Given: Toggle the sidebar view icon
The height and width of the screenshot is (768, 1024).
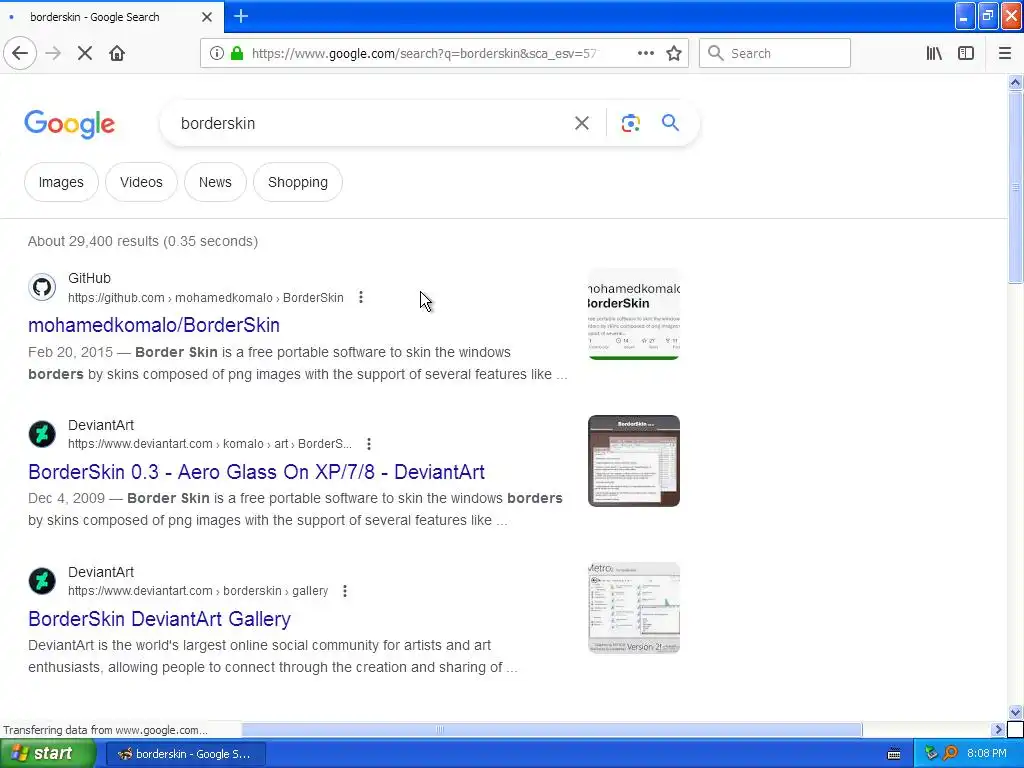Looking at the screenshot, I should [966, 54].
